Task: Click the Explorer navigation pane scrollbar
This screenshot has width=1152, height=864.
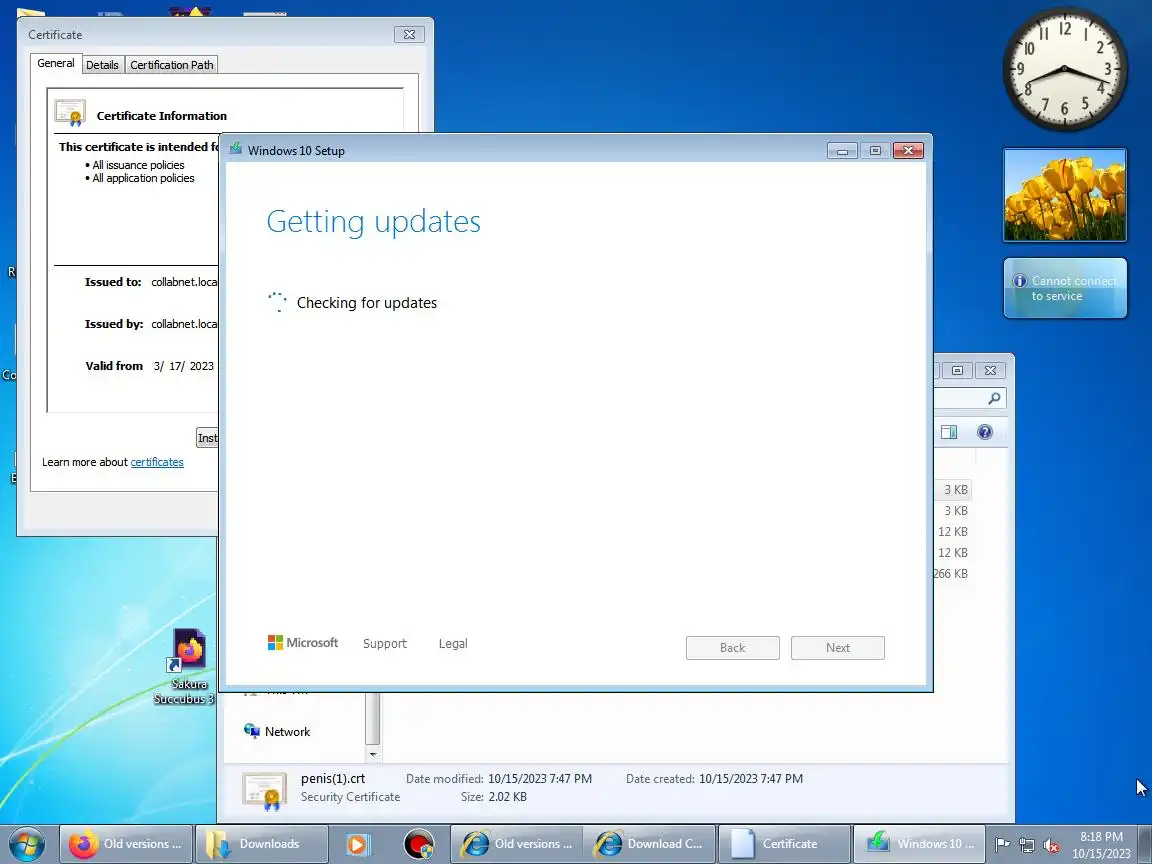Action: click(372, 717)
